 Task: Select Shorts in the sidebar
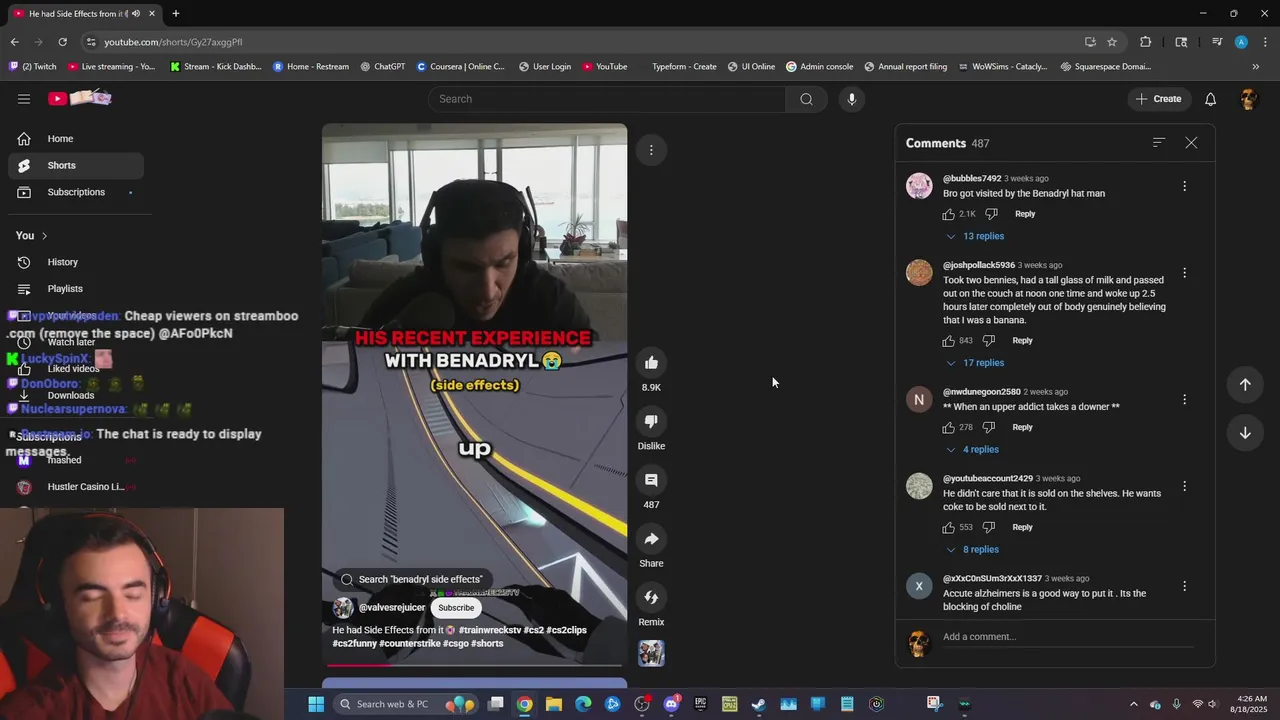(76, 165)
